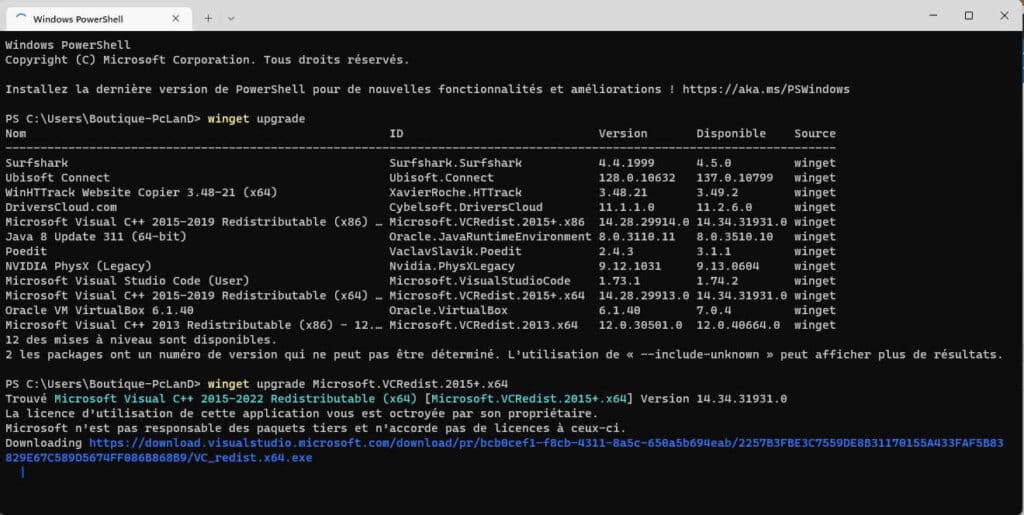Click the VirtualBox available version '7.0.4'

coord(713,311)
